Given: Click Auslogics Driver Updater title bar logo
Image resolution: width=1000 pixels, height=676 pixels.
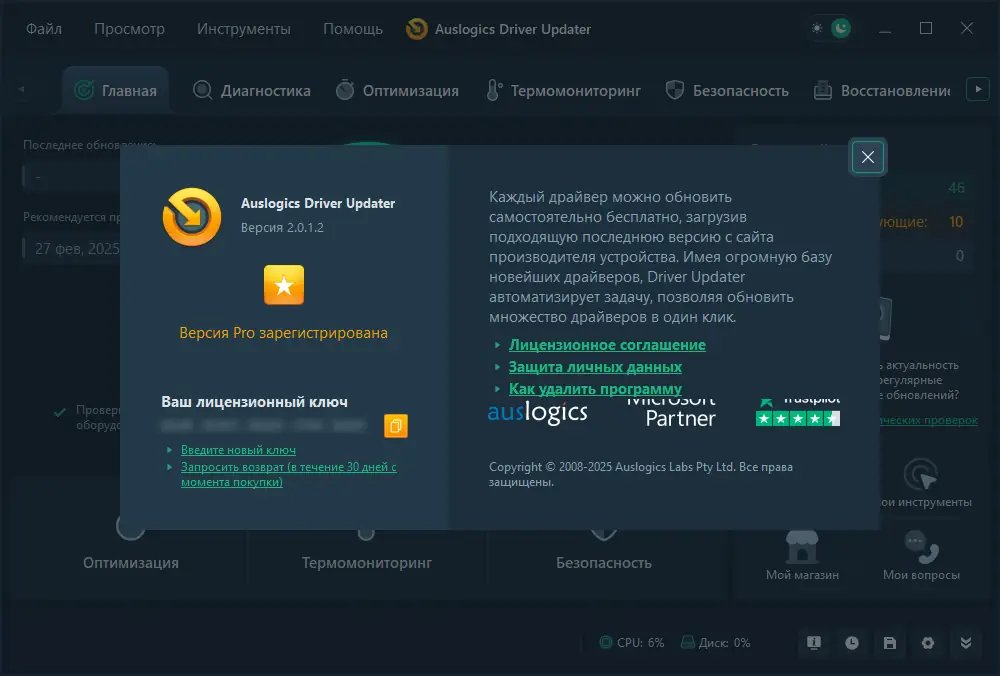Looking at the screenshot, I should (x=417, y=29).
